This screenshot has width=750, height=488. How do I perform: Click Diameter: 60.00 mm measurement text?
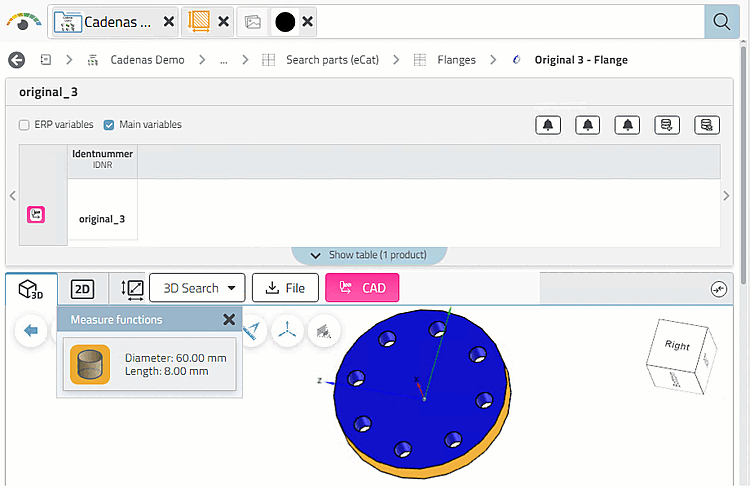(176, 358)
